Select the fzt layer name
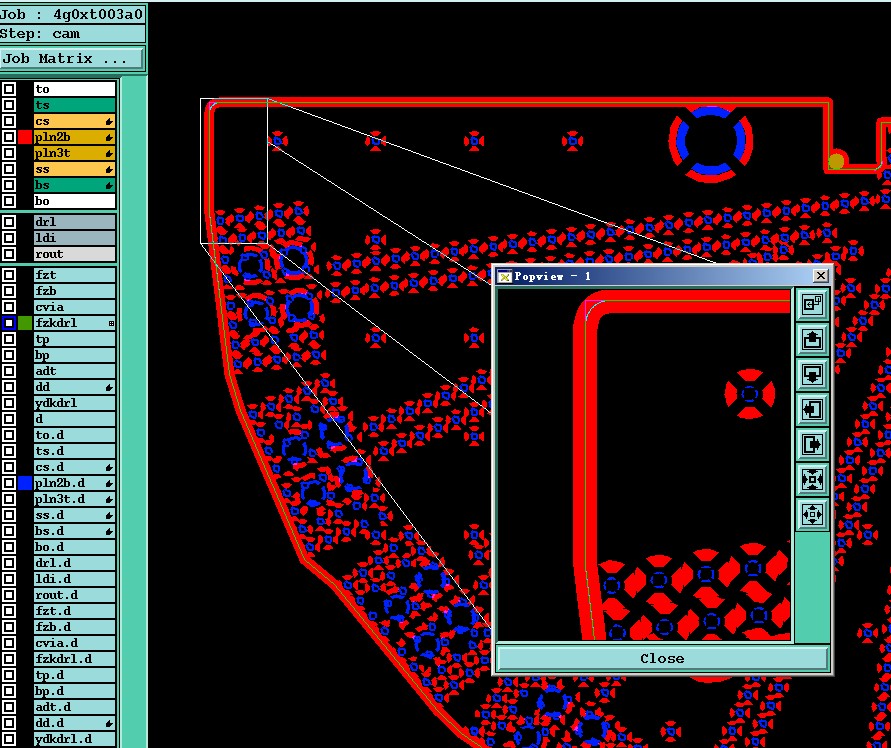 (74, 275)
